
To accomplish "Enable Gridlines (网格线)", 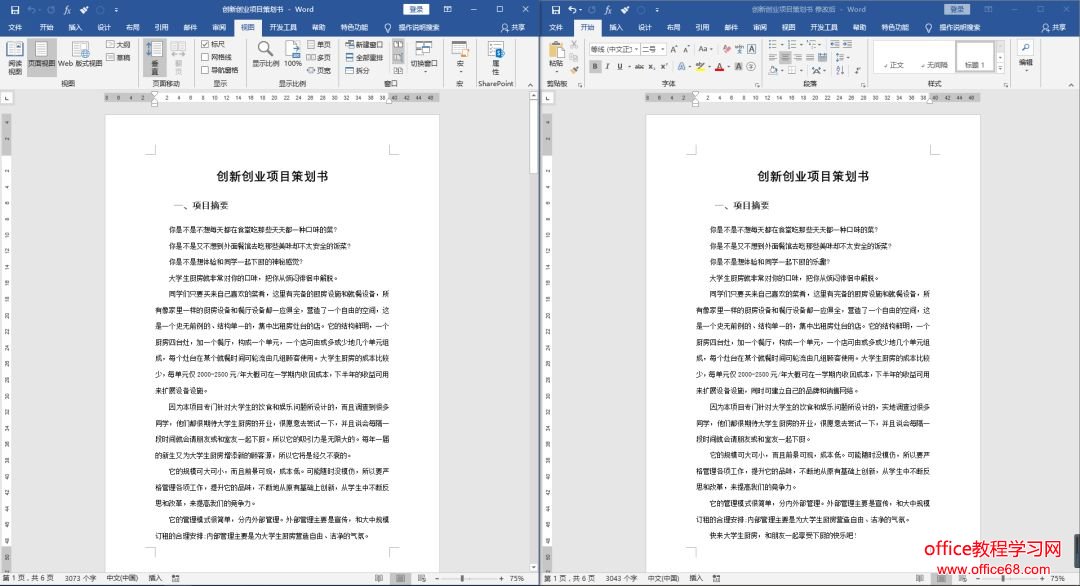I will click(205, 57).
